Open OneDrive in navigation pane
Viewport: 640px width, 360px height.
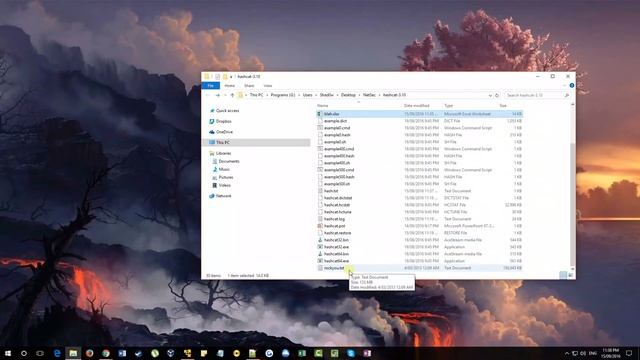tap(221, 132)
